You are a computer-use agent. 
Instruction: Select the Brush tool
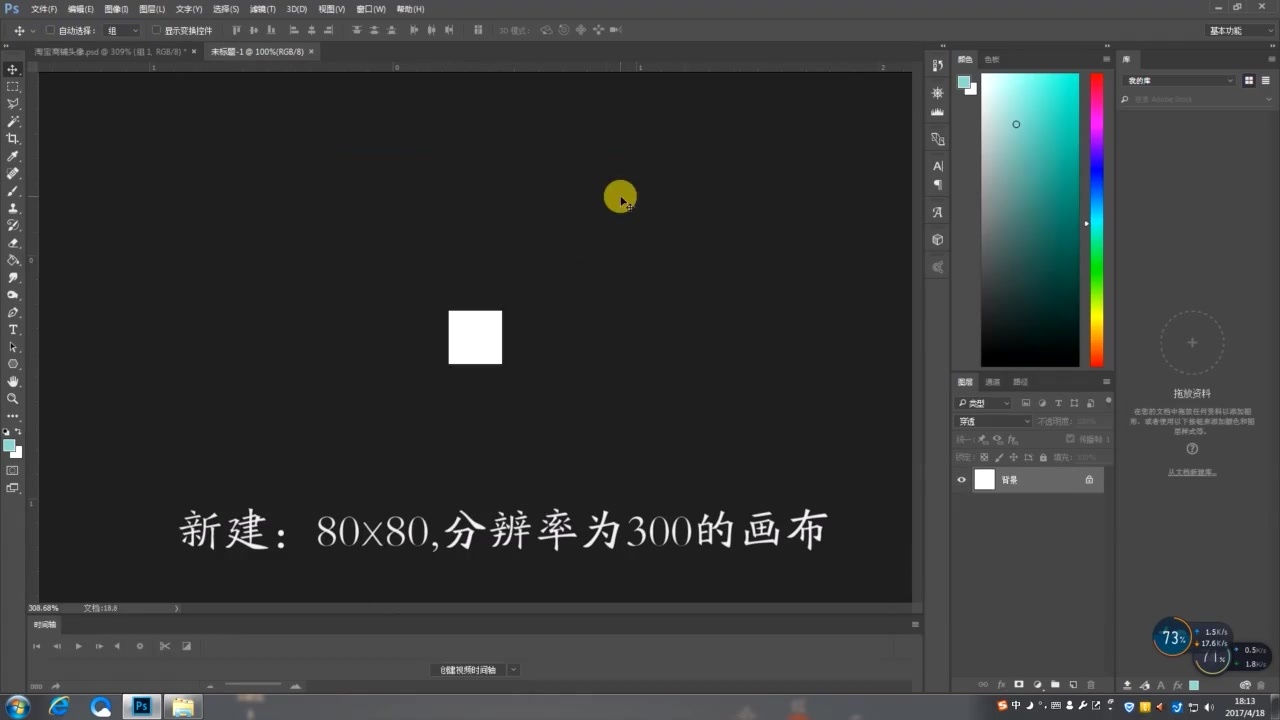(13, 191)
